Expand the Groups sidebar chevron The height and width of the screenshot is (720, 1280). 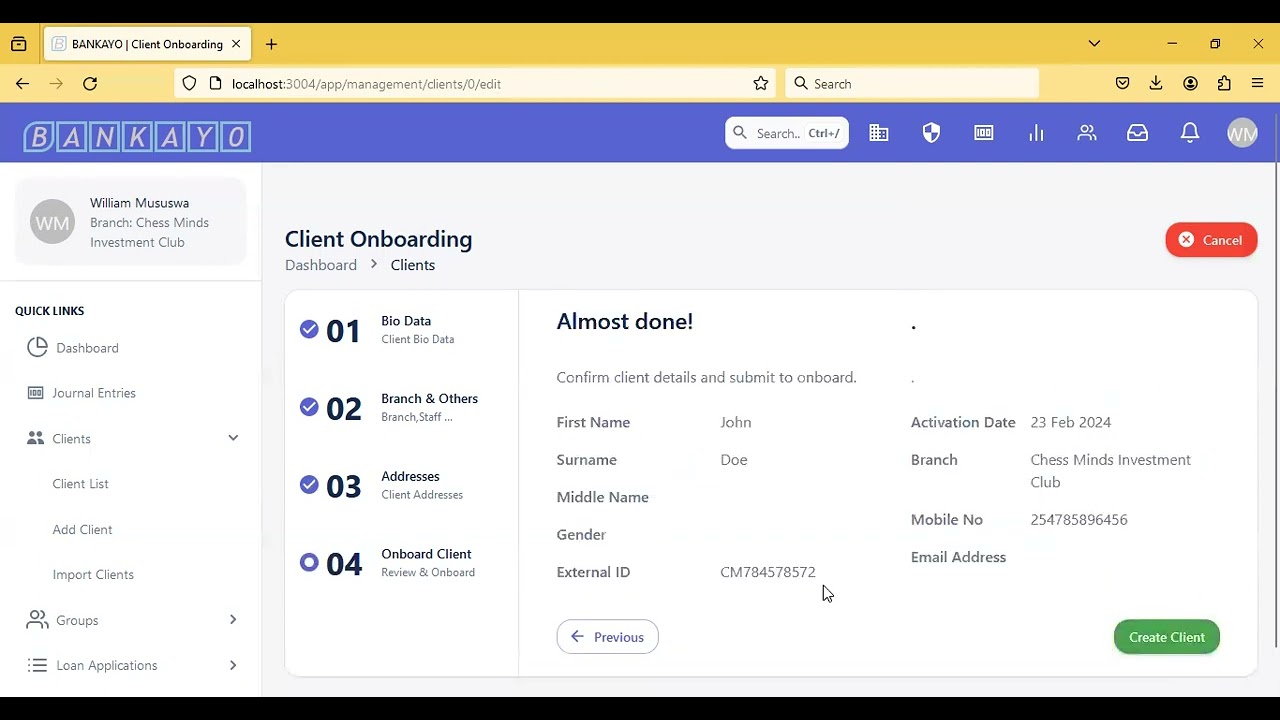pos(233,620)
